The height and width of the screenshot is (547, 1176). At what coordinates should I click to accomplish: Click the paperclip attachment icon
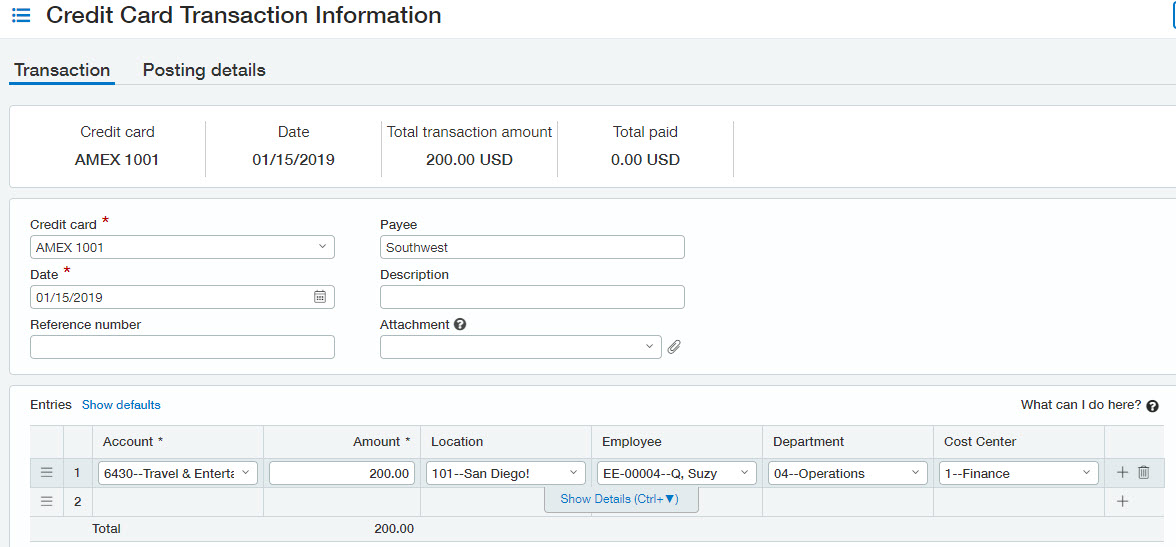[x=674, y=347]
